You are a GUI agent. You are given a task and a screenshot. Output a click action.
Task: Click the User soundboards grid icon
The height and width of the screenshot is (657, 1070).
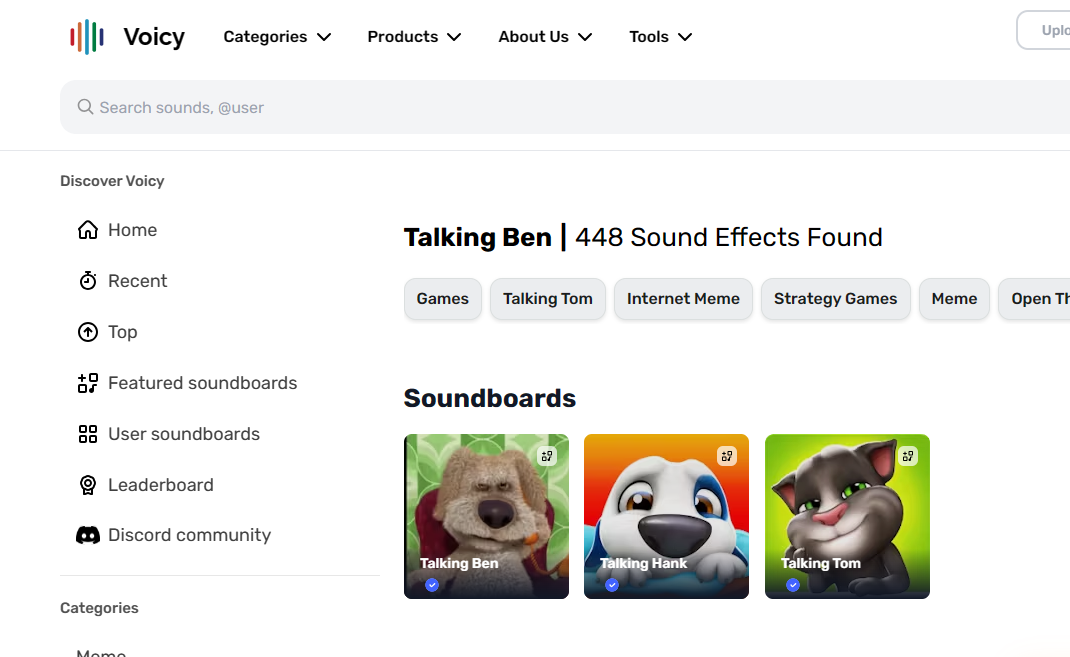pos(88,434)
